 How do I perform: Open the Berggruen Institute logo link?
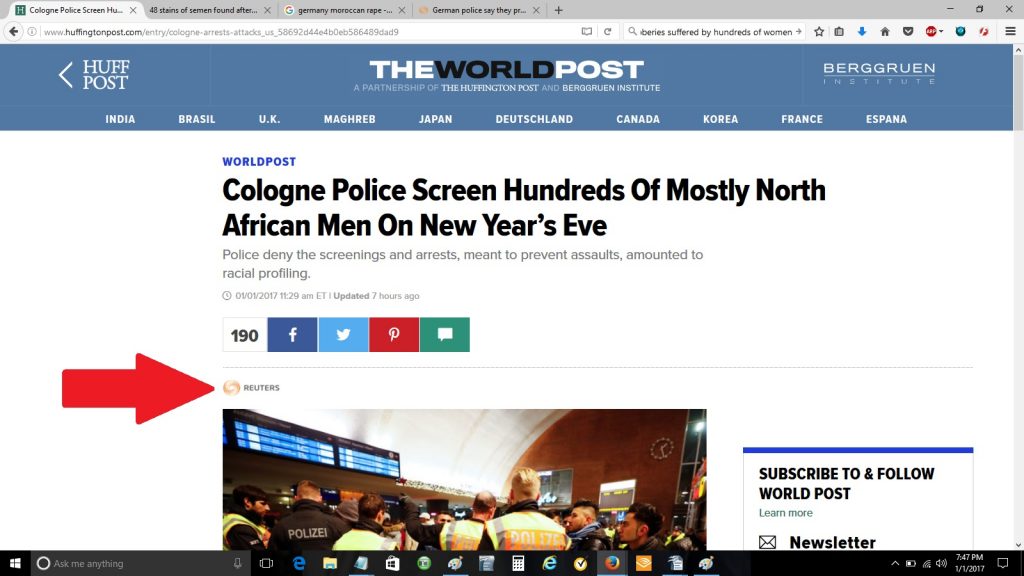879,73
